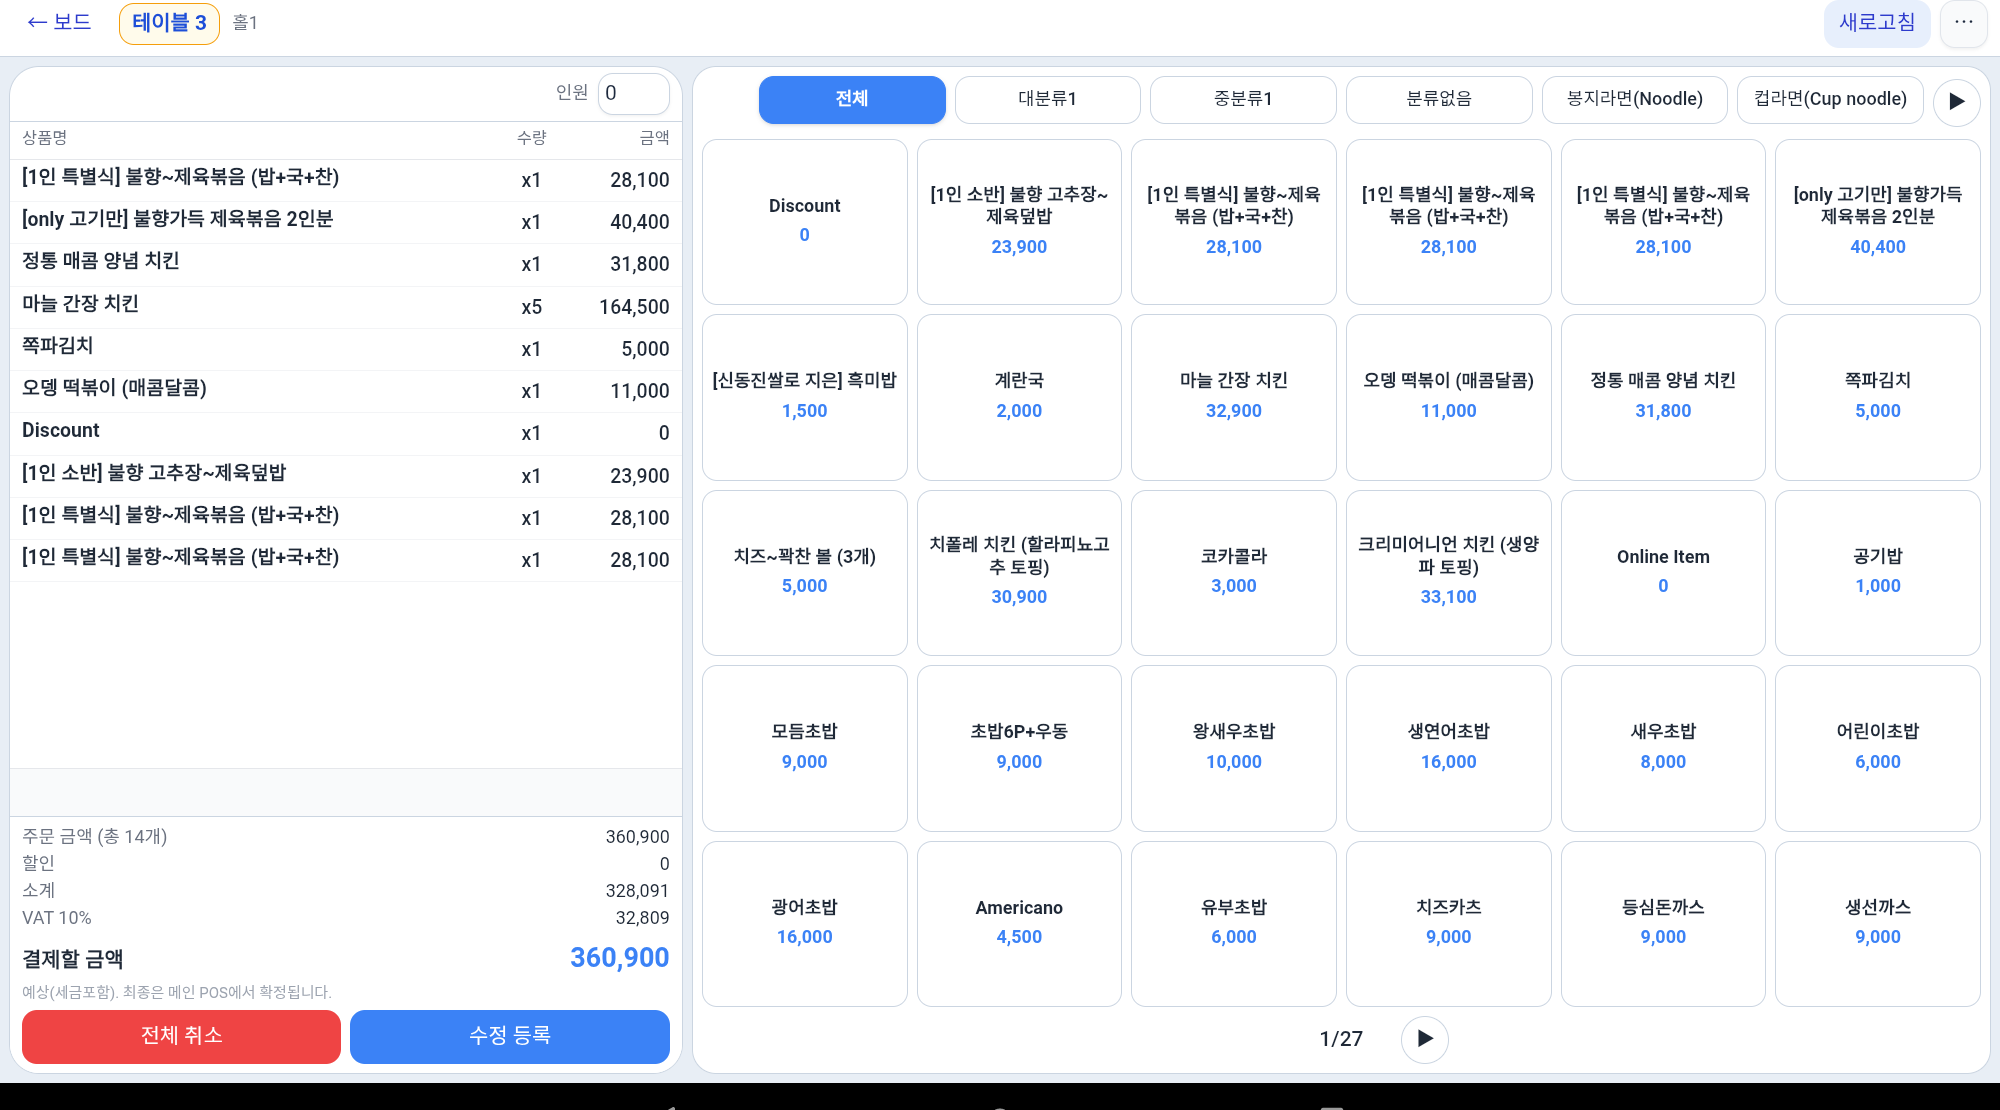The height and width of the screenshot is (1110, 2000).
Task: Select order row 마늘 간장 치킨 x5
Action: tap(346, 306)
